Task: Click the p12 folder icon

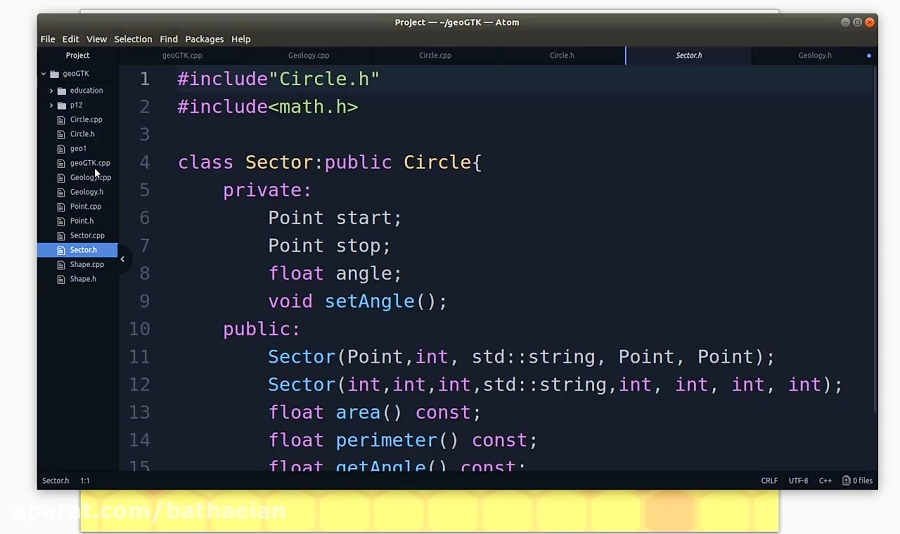Action: 61,105
